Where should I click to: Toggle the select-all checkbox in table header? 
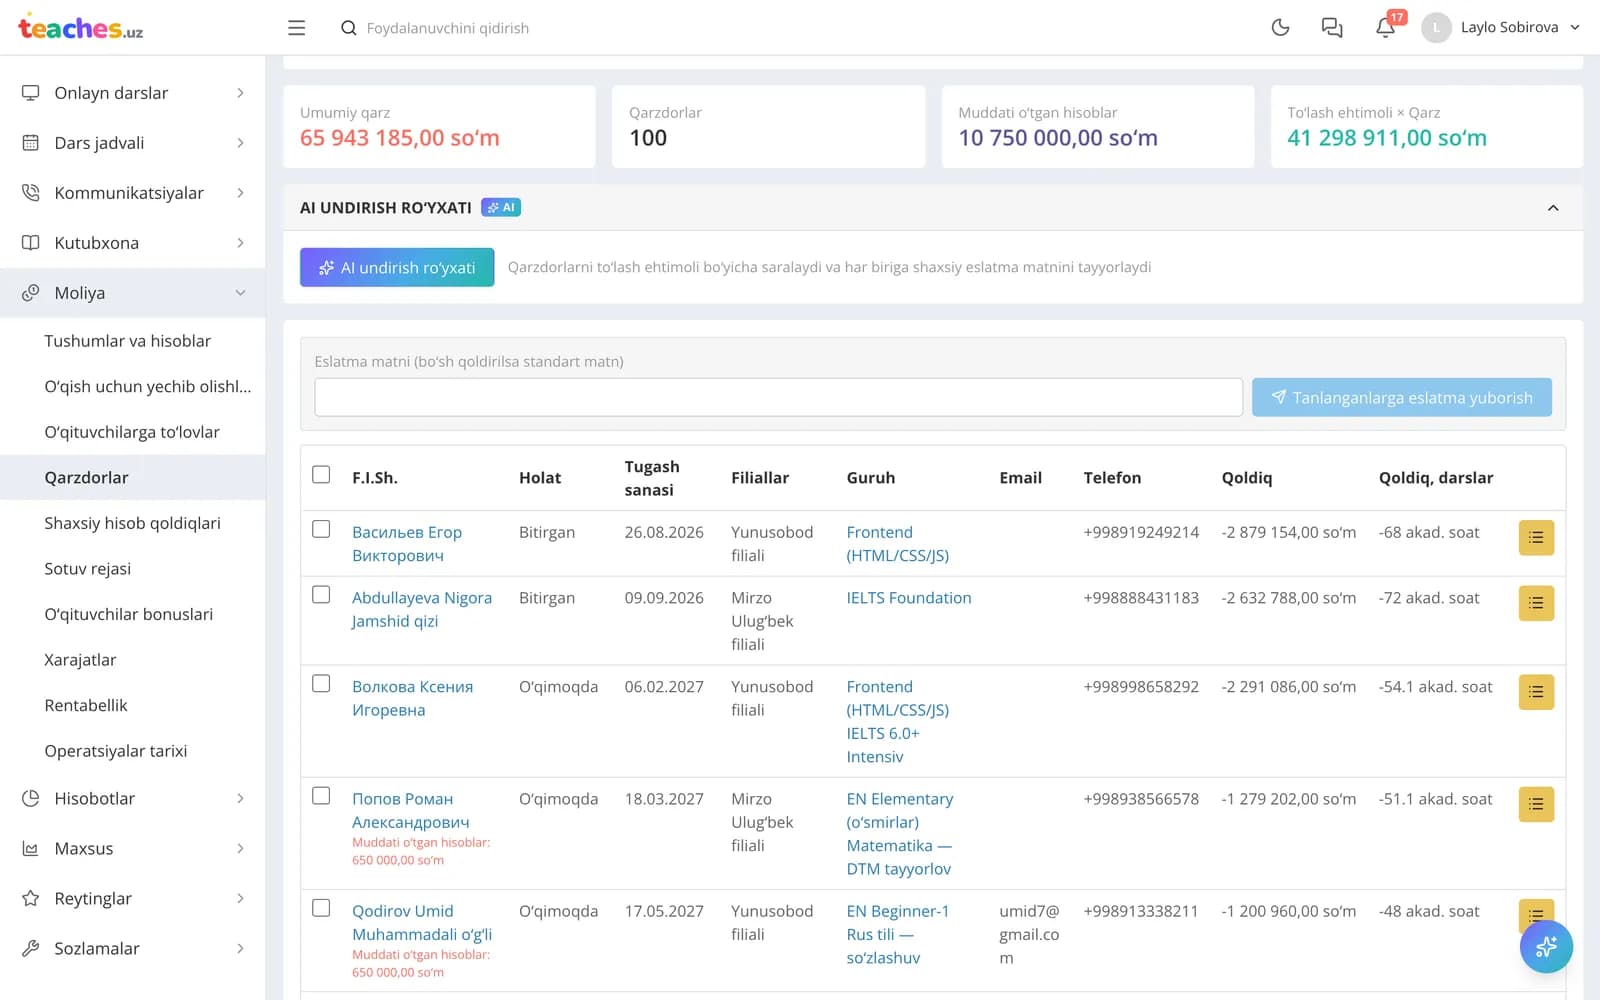click(x=321, y=474)
